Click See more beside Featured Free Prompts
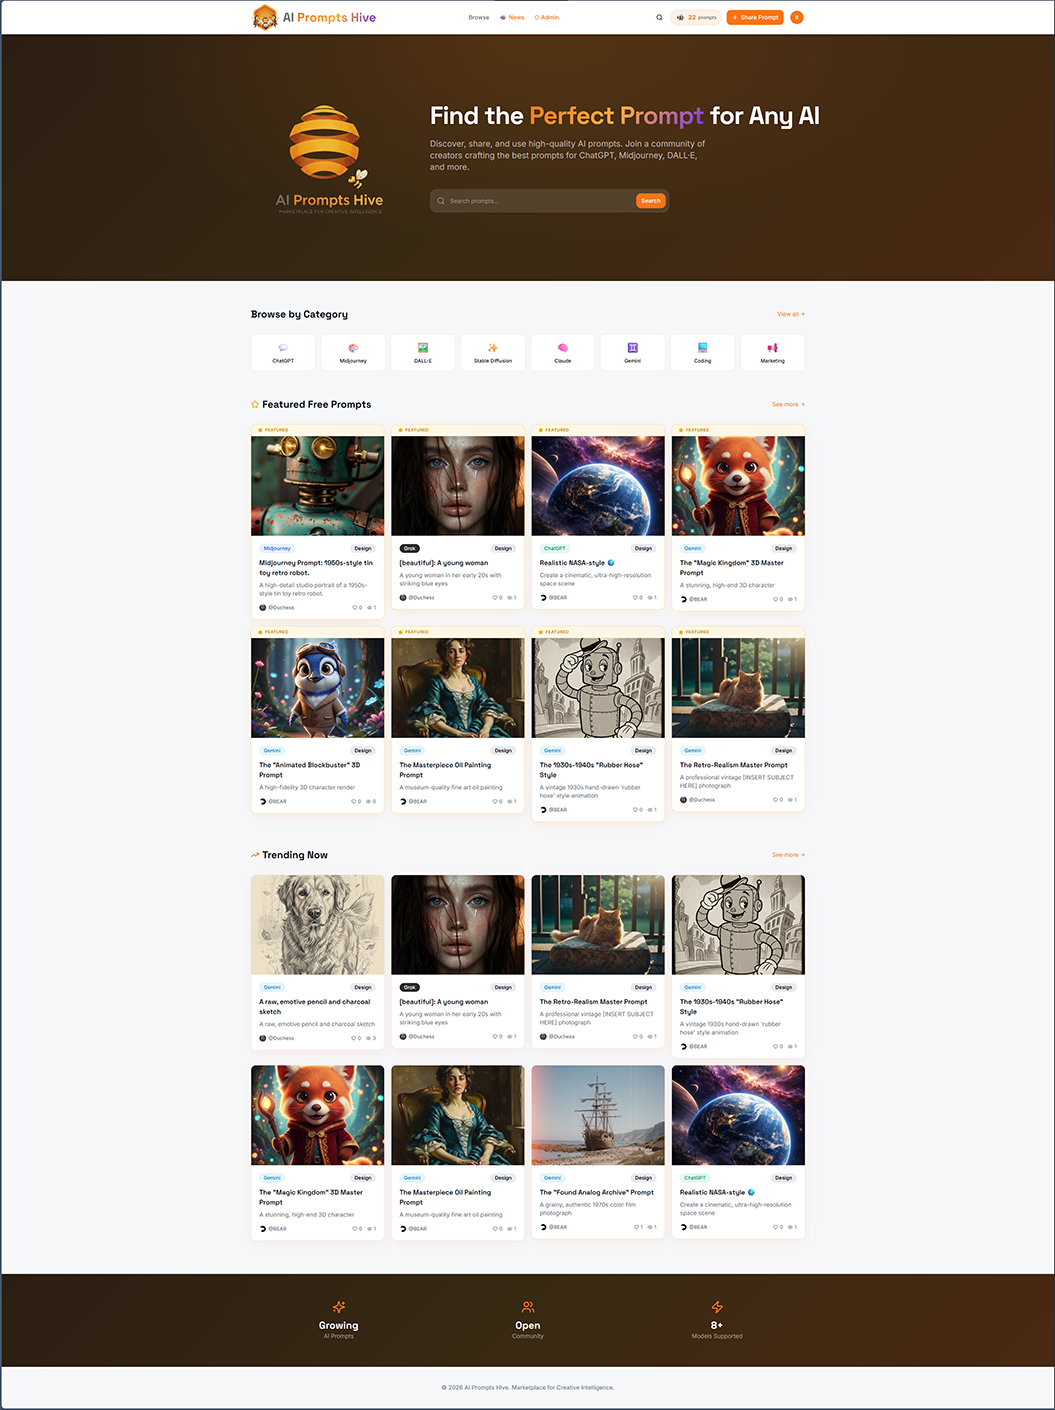The height and width of the screenshot is (1410, 1055). click(787, 404)
